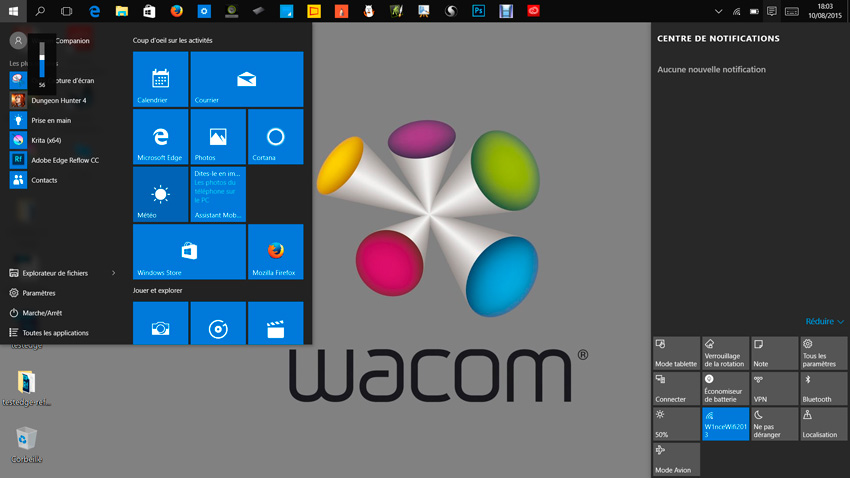850x478 pixels.
Task: Click the Coup d'oeil sur les activités heading
Action: click(x=172, y=40)
